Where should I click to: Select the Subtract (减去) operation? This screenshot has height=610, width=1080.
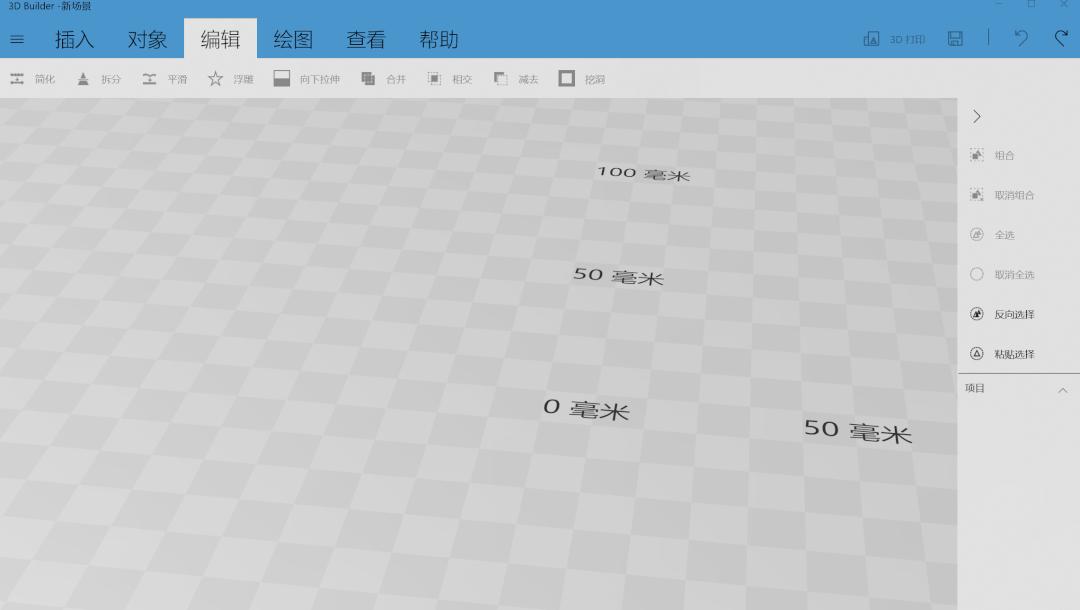click(515, 78)
